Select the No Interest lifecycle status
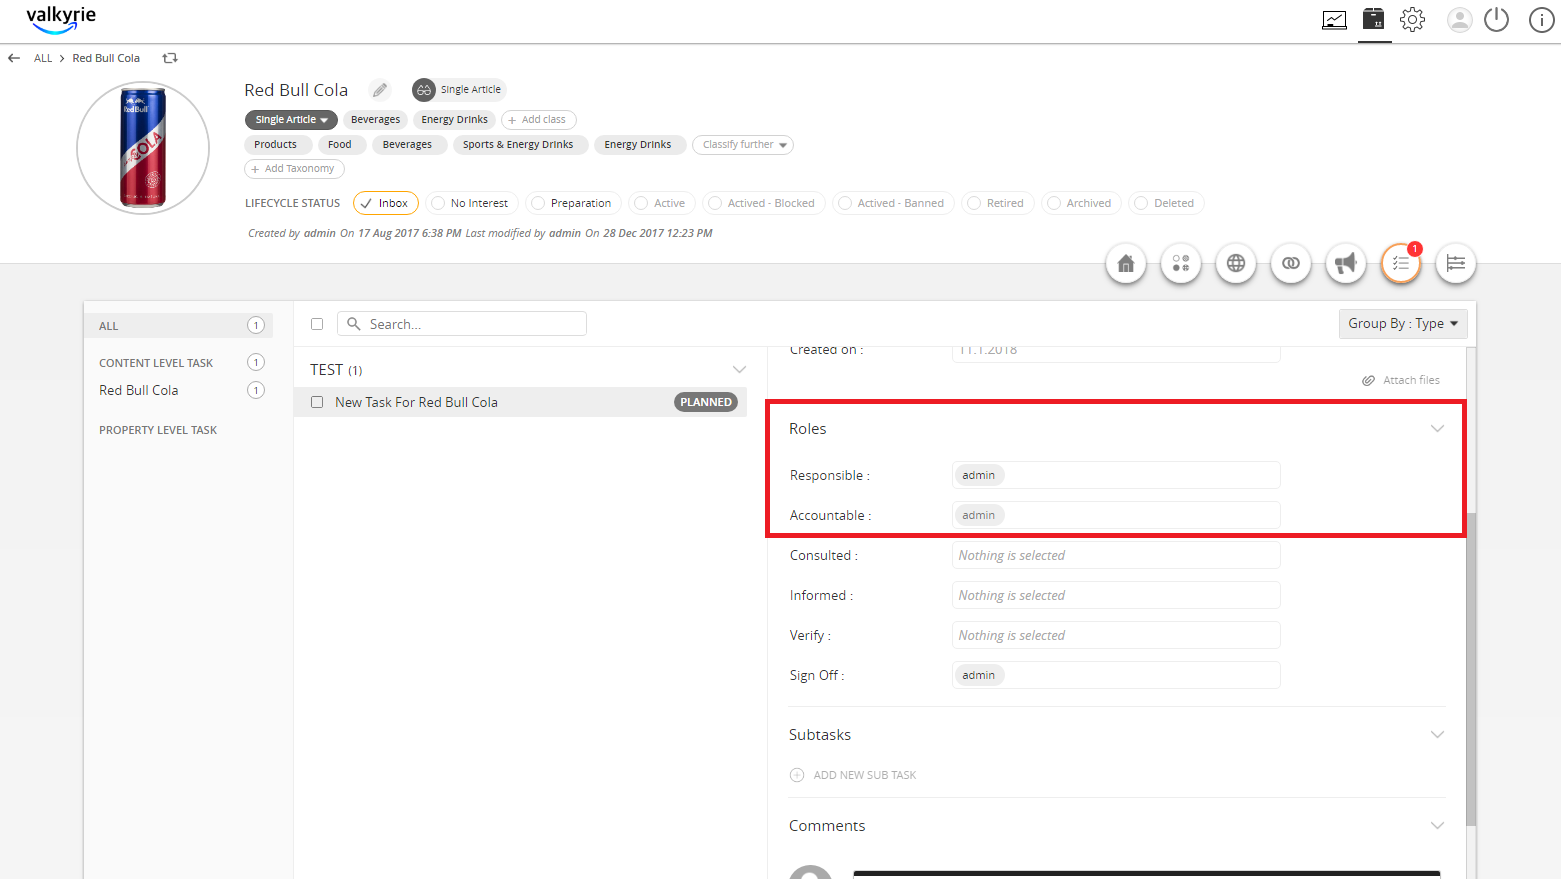 [472, 203]
